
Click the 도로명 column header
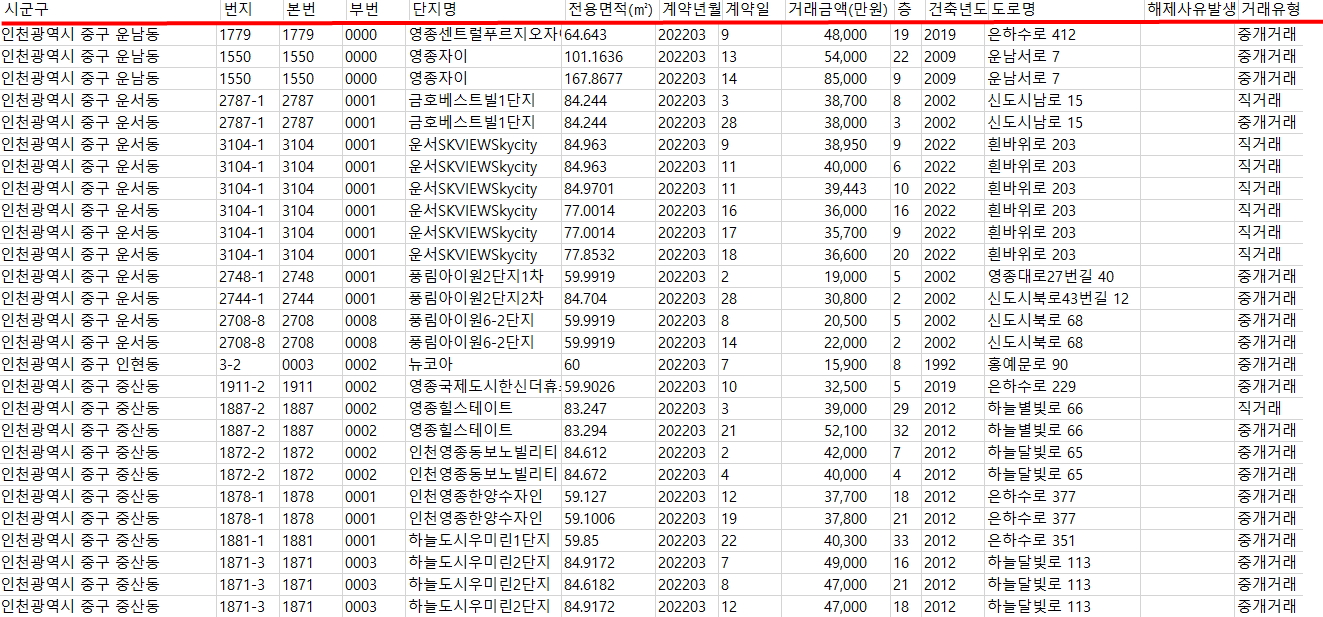click(1012, 9)
